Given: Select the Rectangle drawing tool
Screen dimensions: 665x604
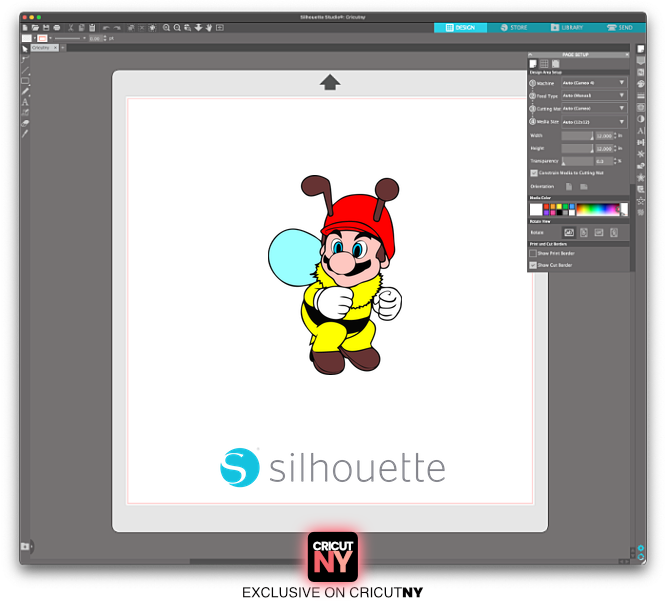Looking at the screenshot, I should point(25,81).
